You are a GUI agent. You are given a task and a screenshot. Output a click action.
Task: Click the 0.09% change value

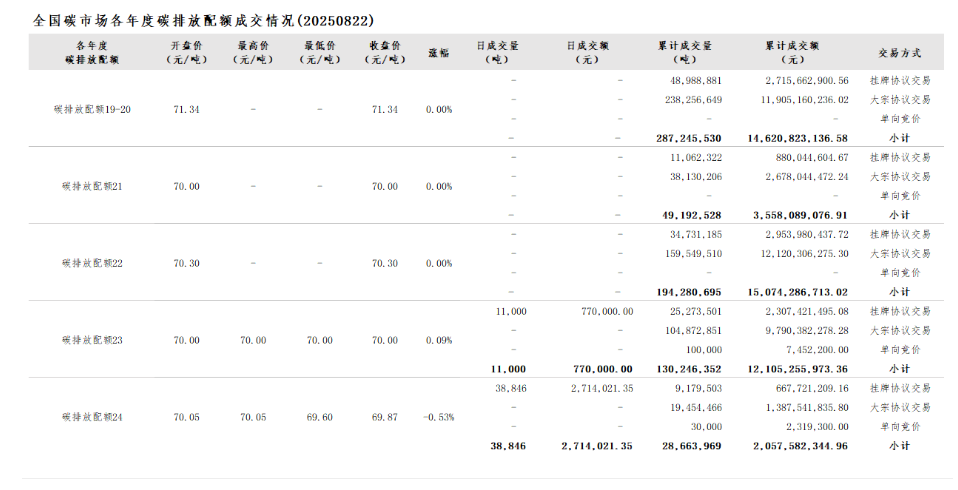click(438, 340)
